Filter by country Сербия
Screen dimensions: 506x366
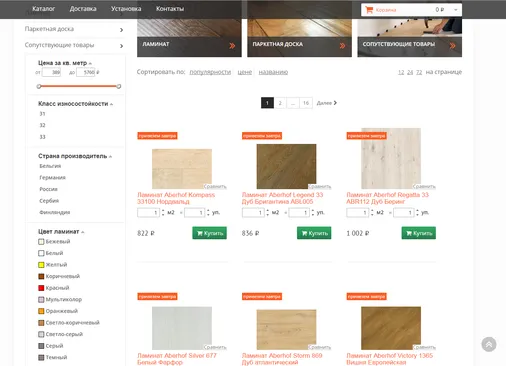pyautogui.click(x=49, y=201)
